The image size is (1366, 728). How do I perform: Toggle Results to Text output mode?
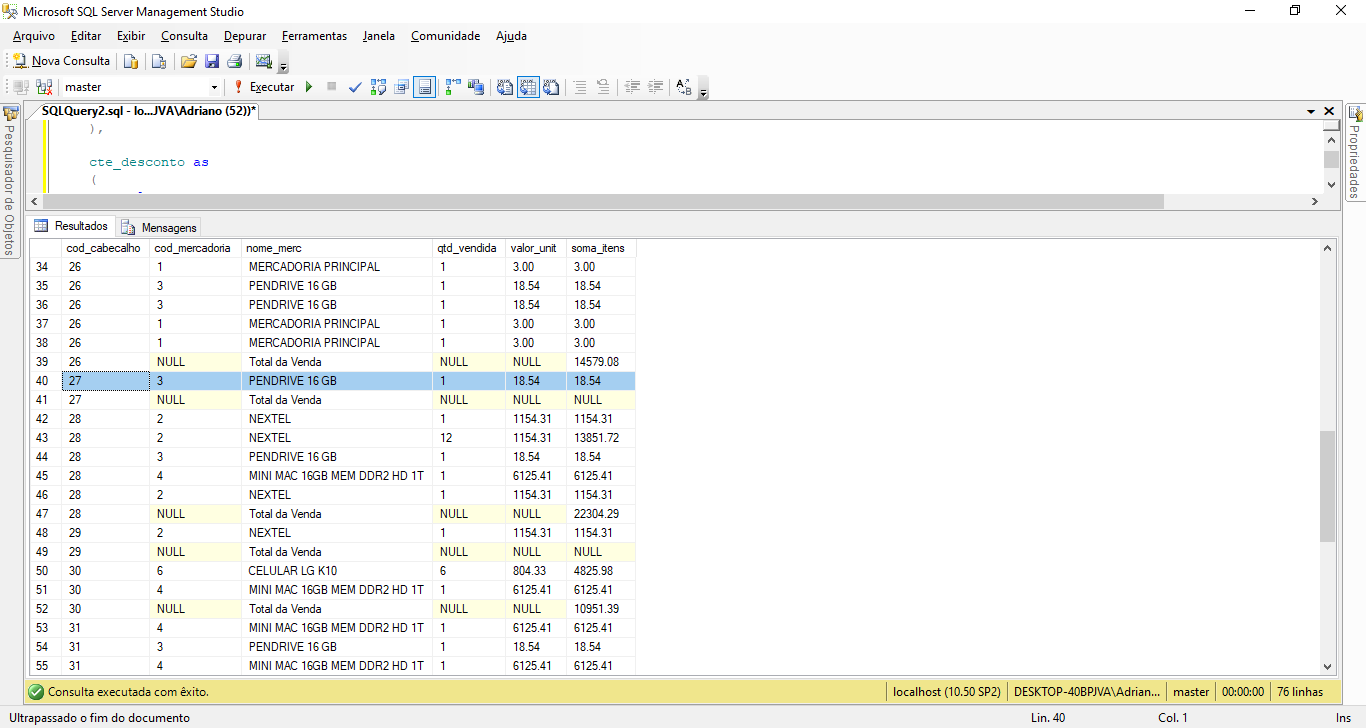[x=505, y=87]
